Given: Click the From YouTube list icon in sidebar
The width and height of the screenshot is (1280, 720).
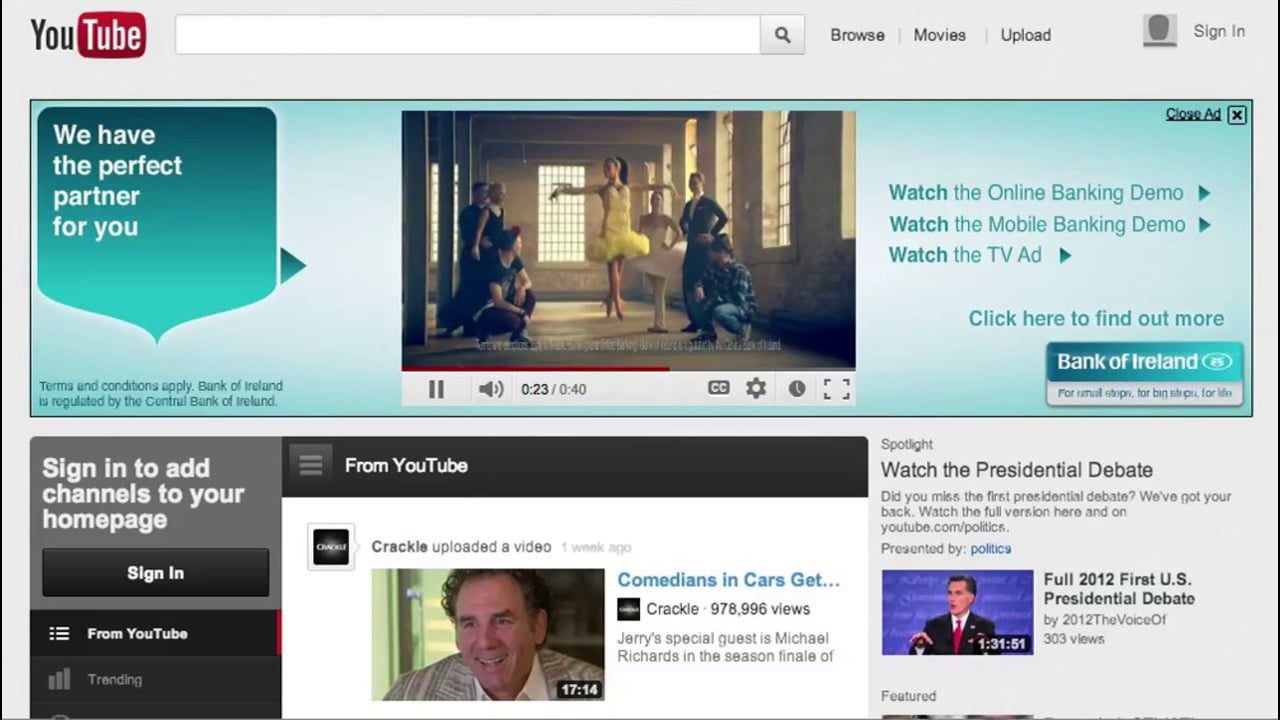Looking at the screenshot, I should coord(59,633).
